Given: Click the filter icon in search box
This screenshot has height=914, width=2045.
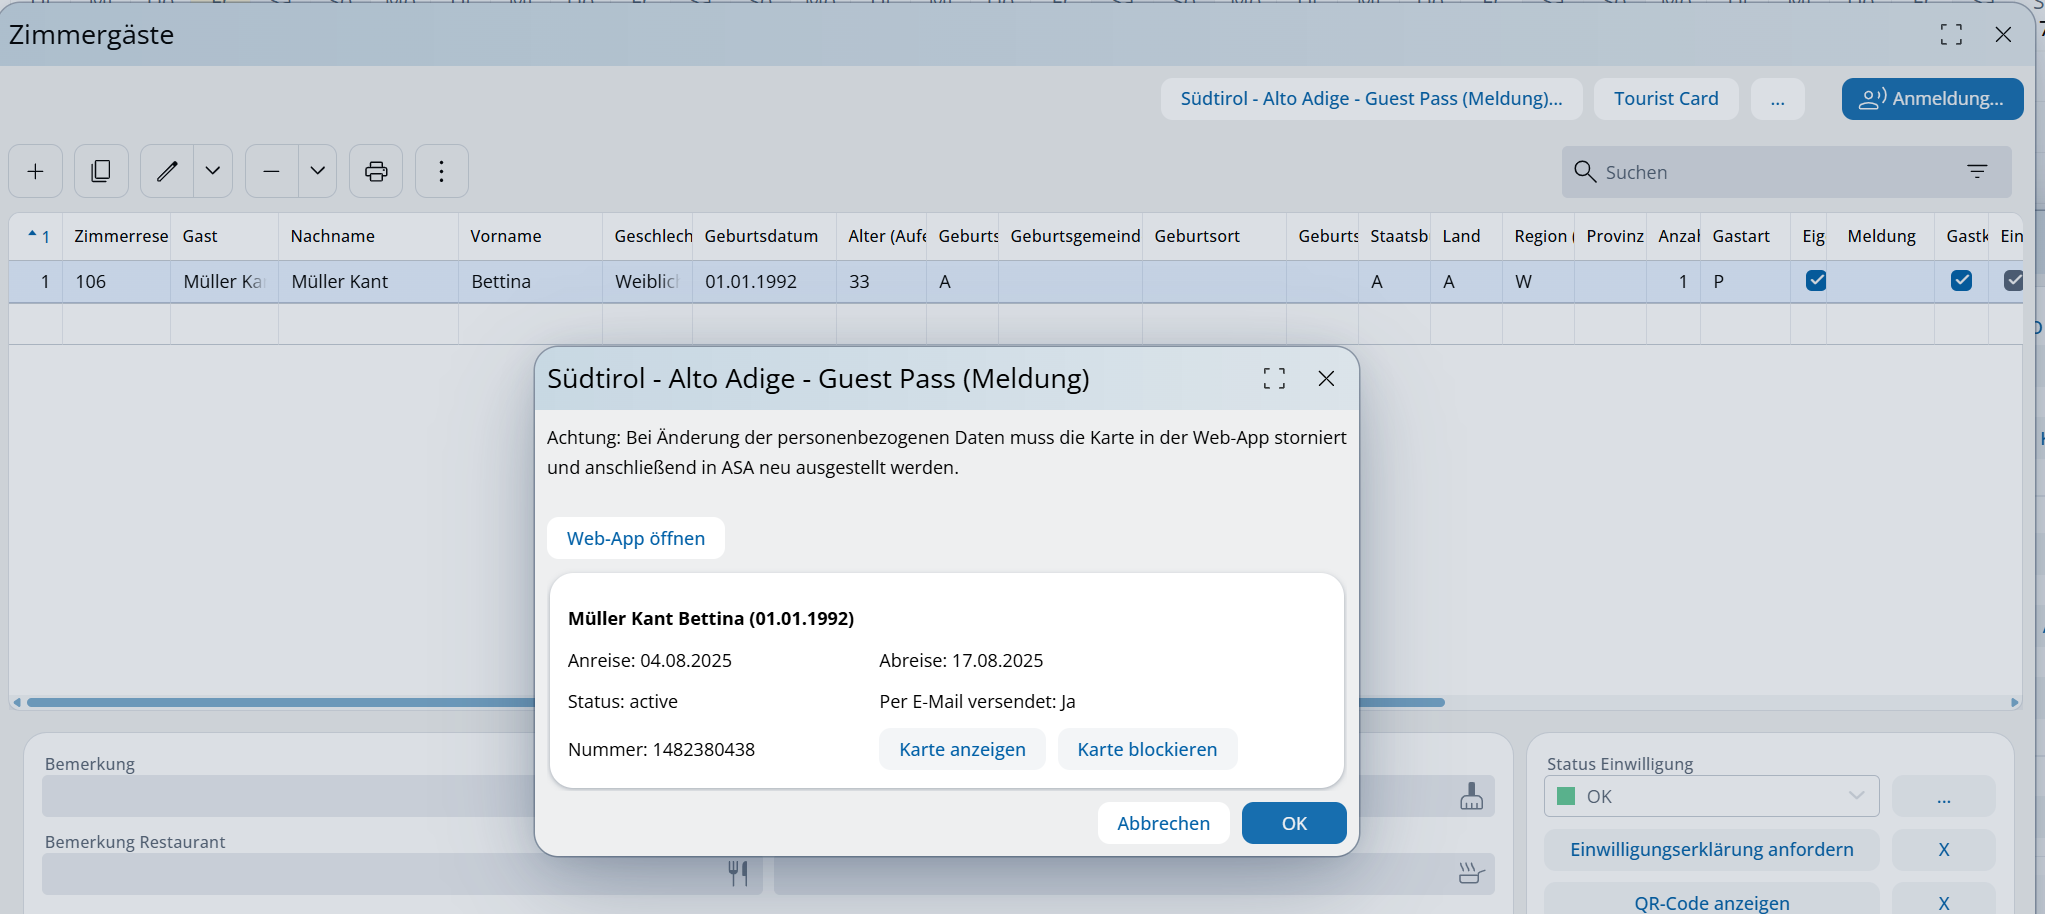Looking at the screenshot, I should pyautogui.click(x=1976, y=172).
